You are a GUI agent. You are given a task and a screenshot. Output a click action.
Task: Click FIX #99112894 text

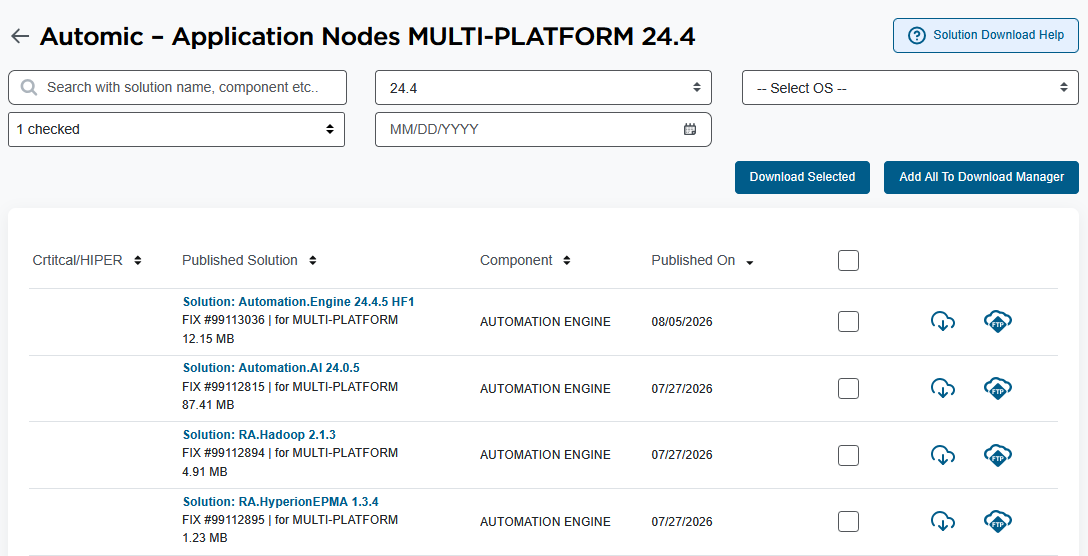[x=223, y=453]
